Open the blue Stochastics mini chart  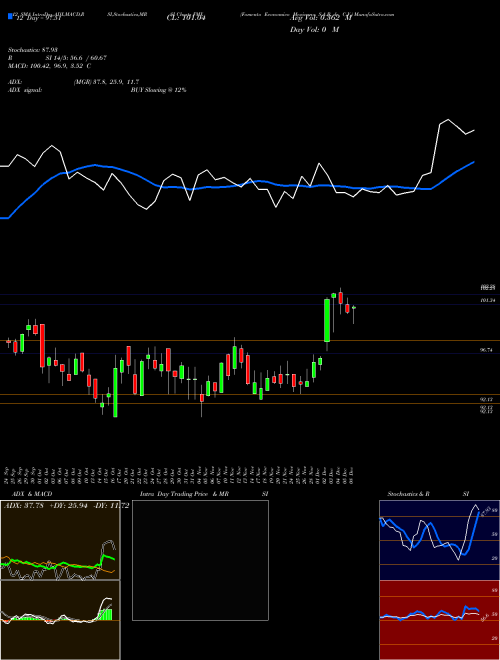click(439, 540)
